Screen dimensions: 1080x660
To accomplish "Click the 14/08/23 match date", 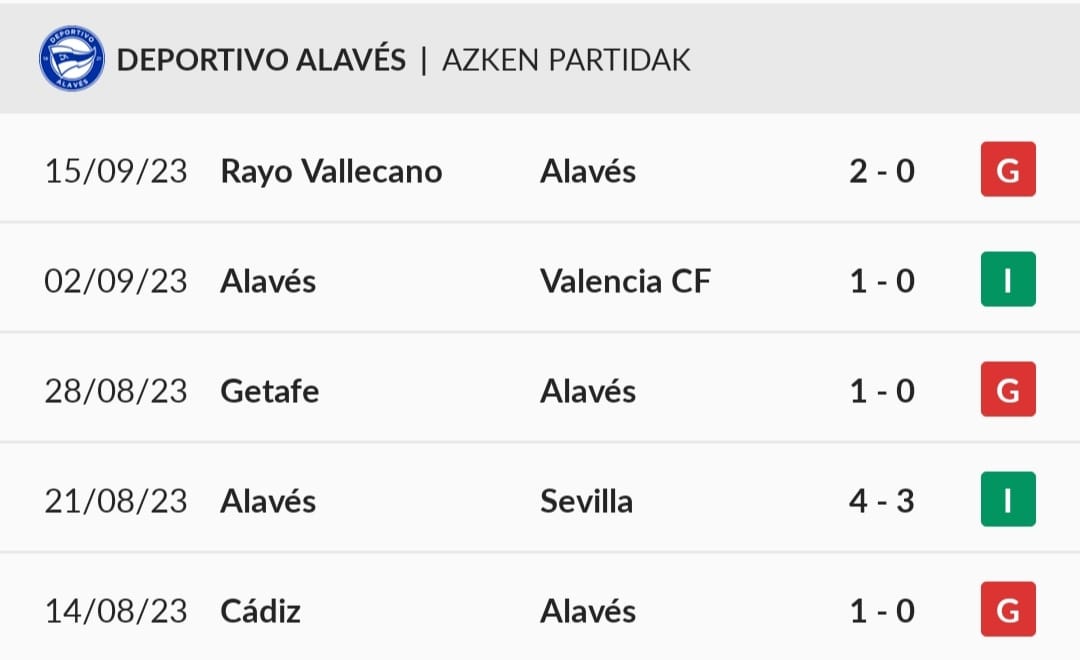I will 116,611.
